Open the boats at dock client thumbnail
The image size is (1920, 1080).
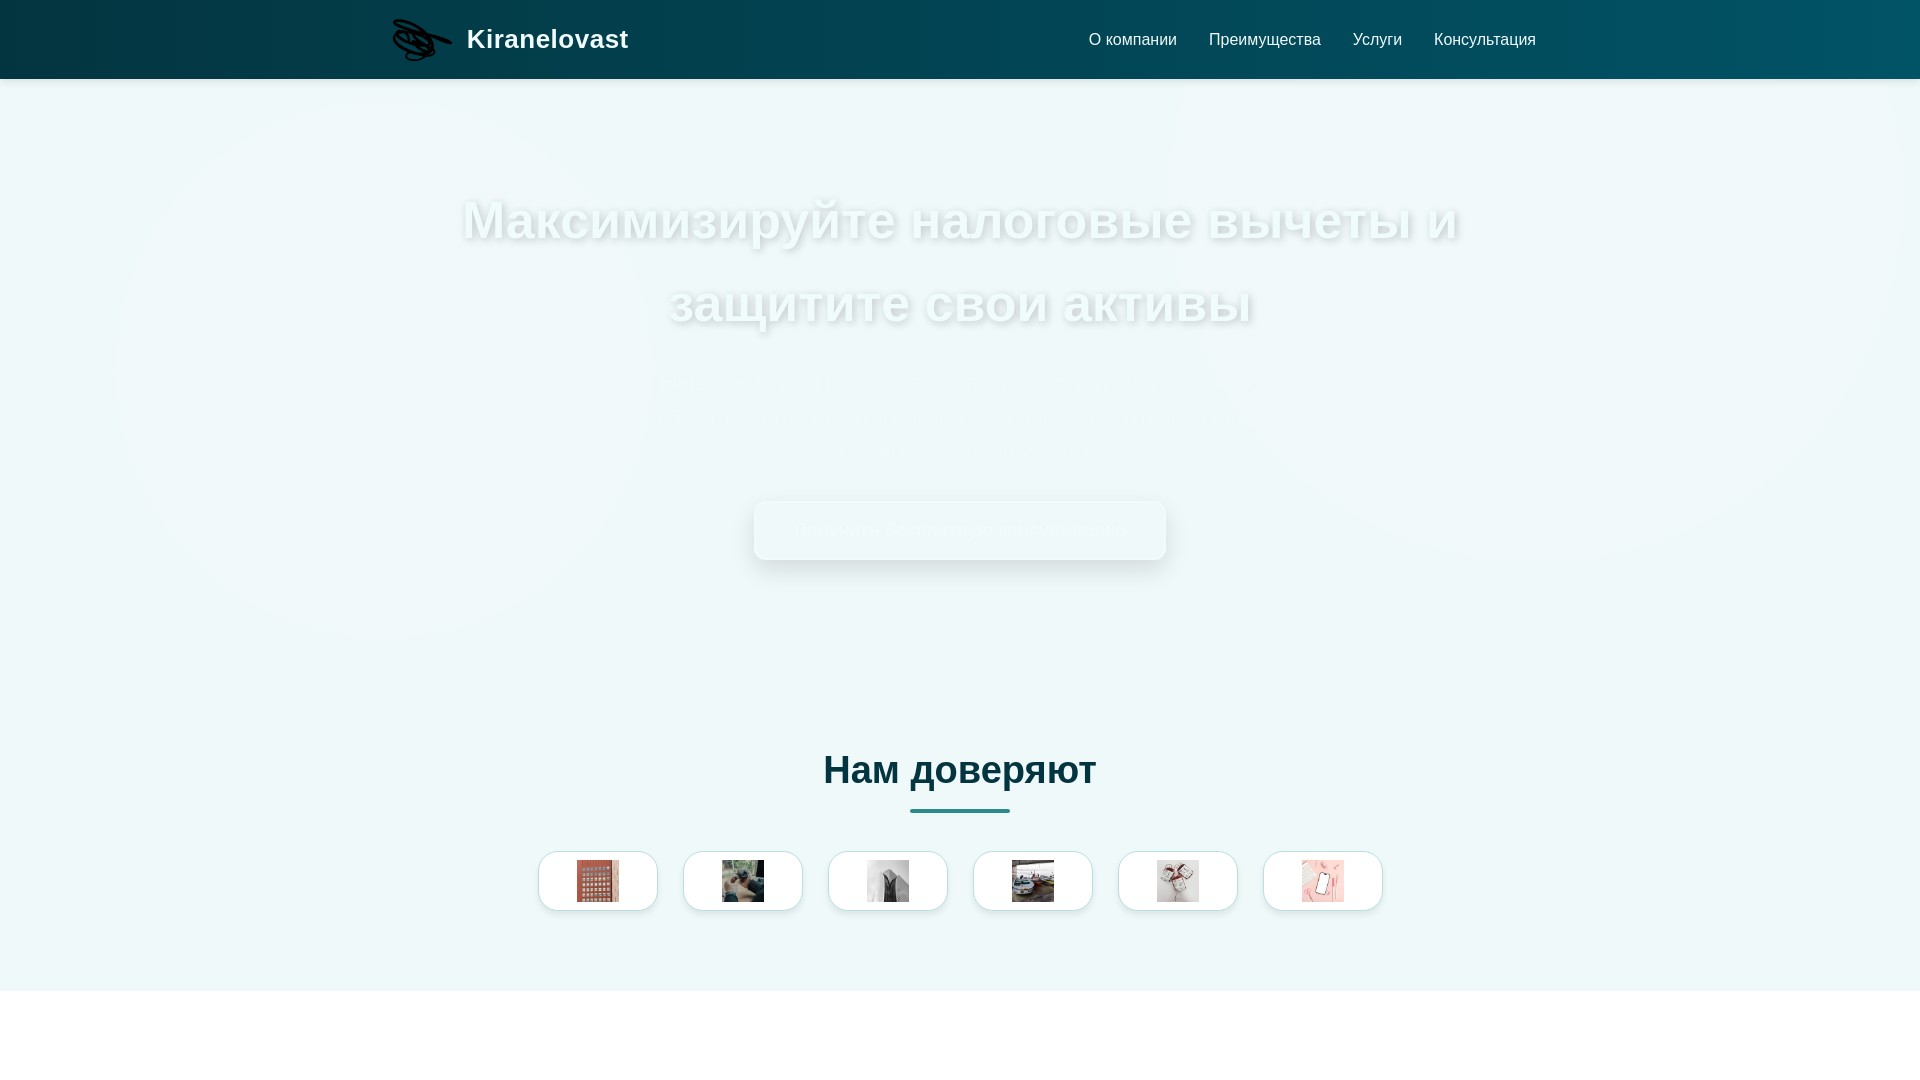(1033, 881)
